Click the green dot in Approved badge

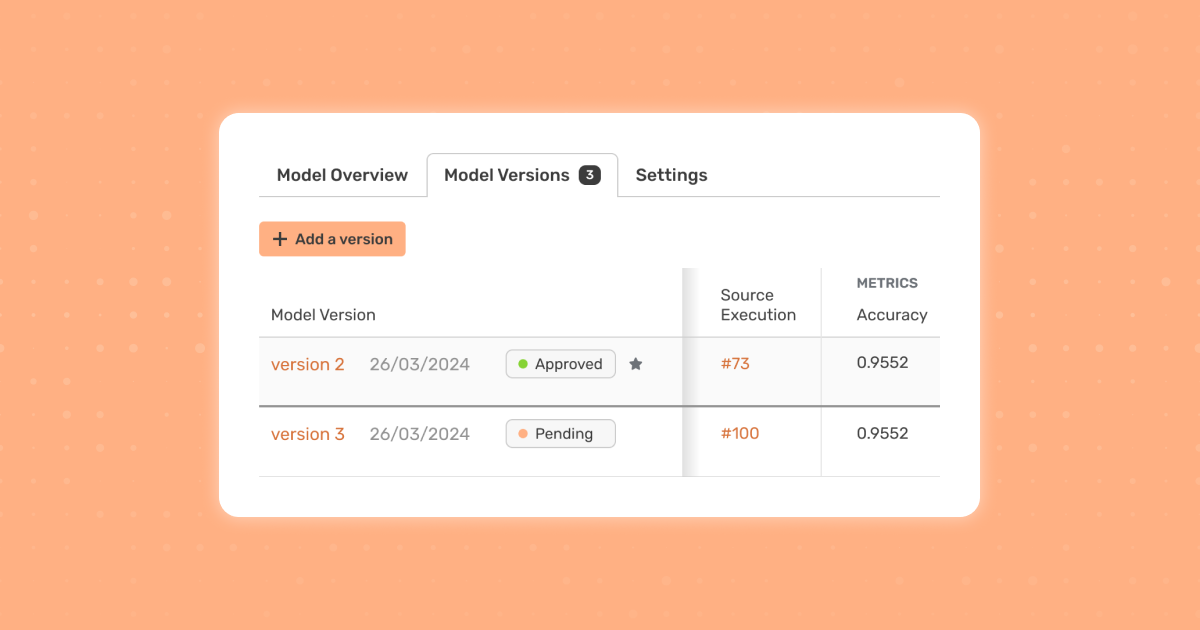(x=523, y=364)
